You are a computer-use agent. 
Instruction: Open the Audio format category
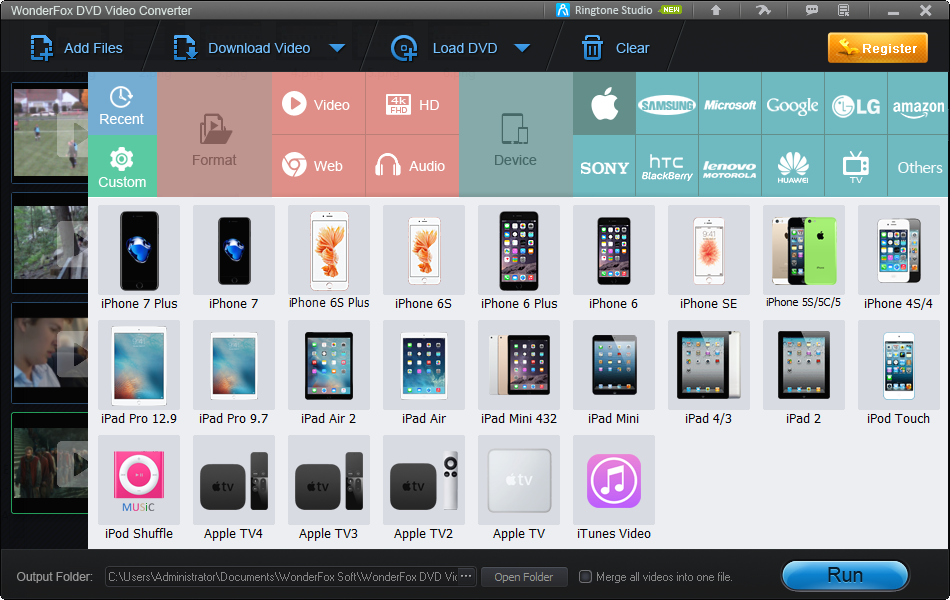click(413, 166)
